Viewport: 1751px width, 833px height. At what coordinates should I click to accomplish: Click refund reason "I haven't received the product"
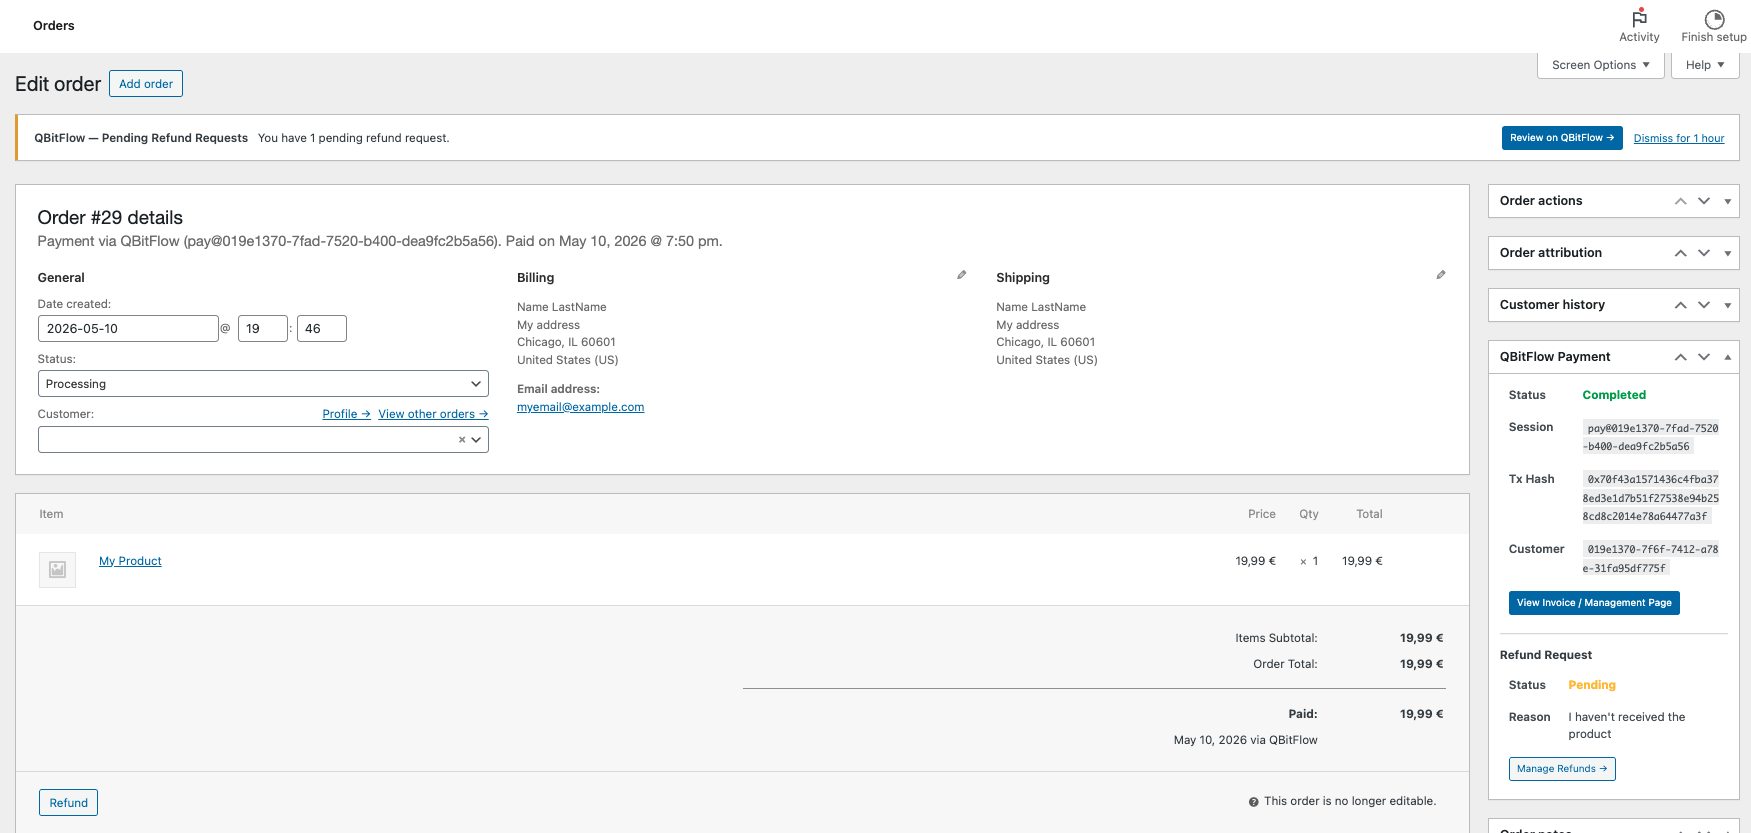click(x=1627, y=726)
